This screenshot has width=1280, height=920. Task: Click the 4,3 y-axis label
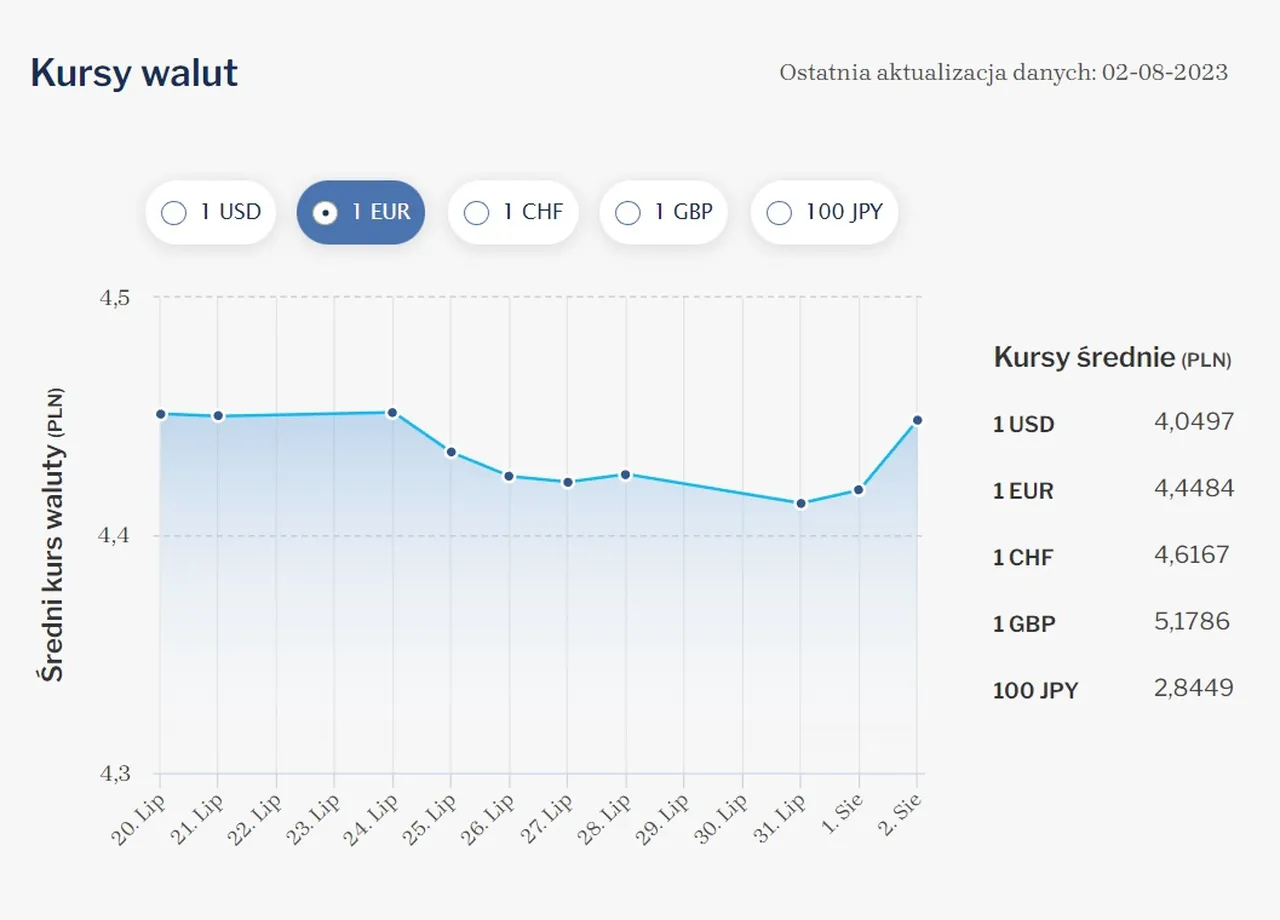115,774
